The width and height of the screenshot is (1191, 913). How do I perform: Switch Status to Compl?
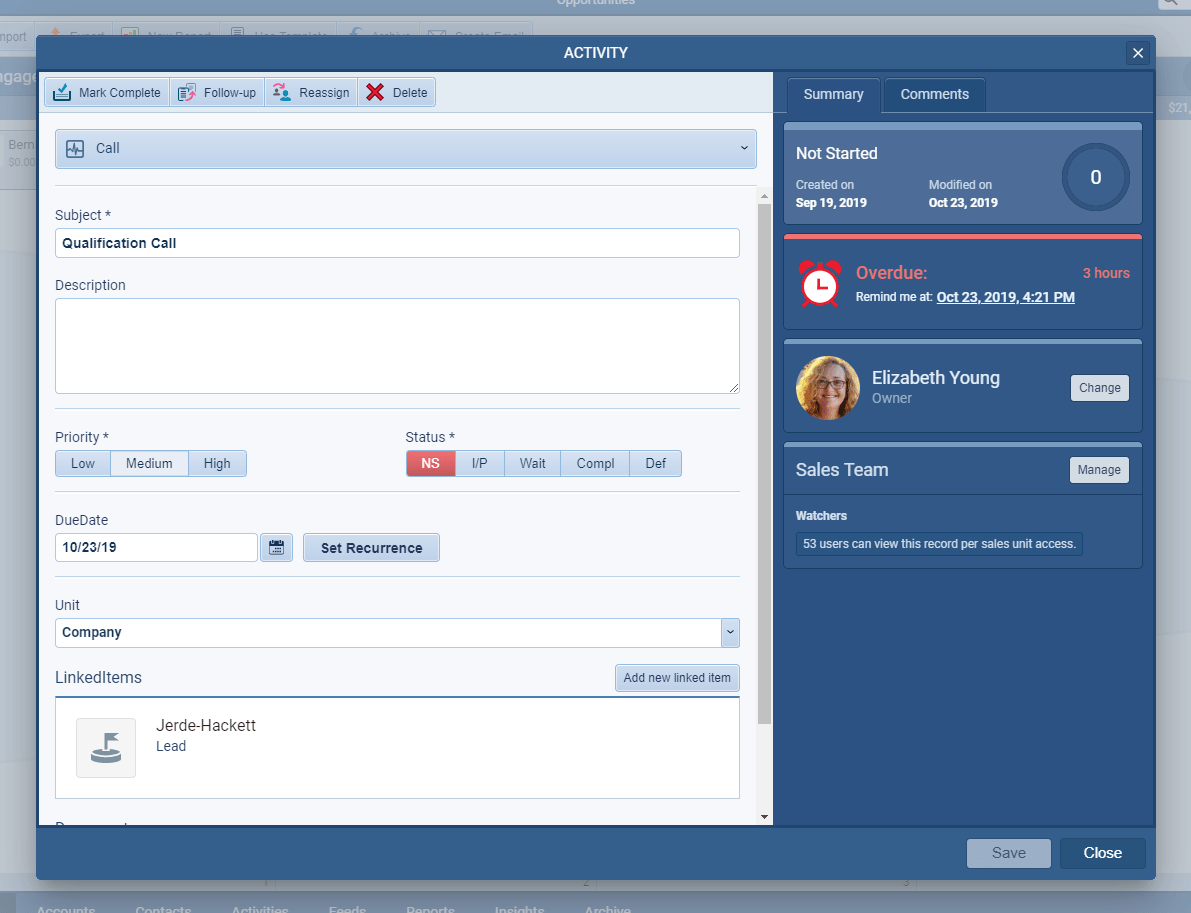[x=594, y=463]
